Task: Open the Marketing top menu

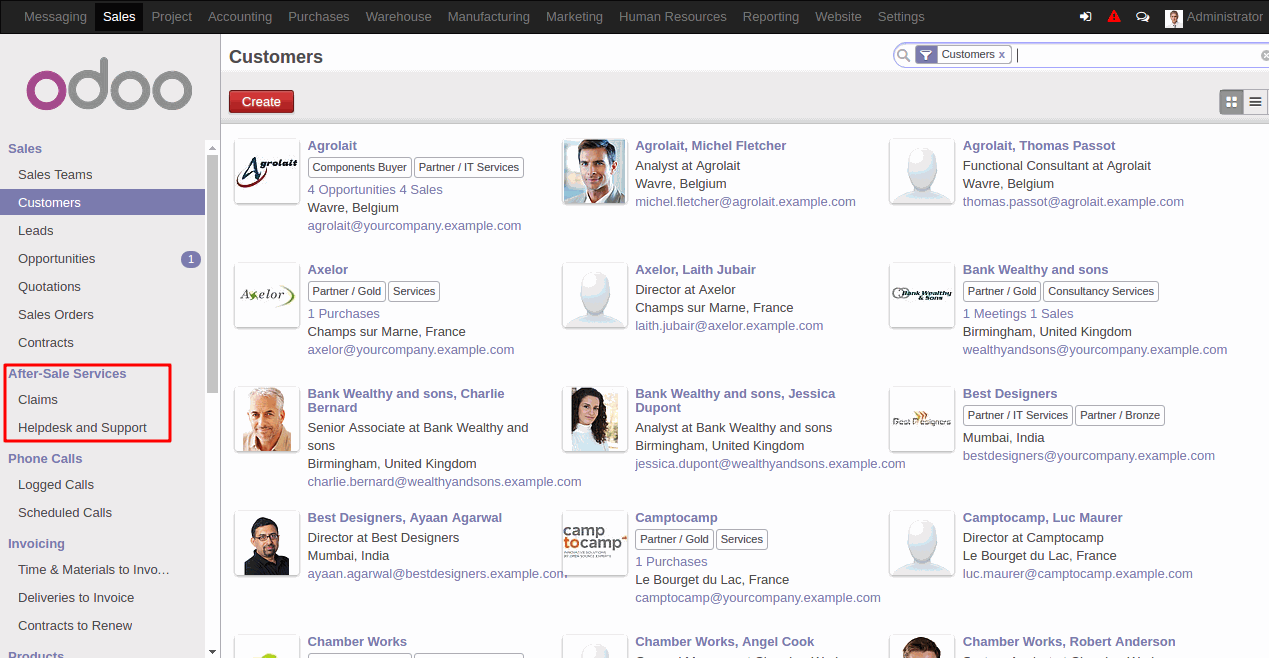Action: [575, 17]
